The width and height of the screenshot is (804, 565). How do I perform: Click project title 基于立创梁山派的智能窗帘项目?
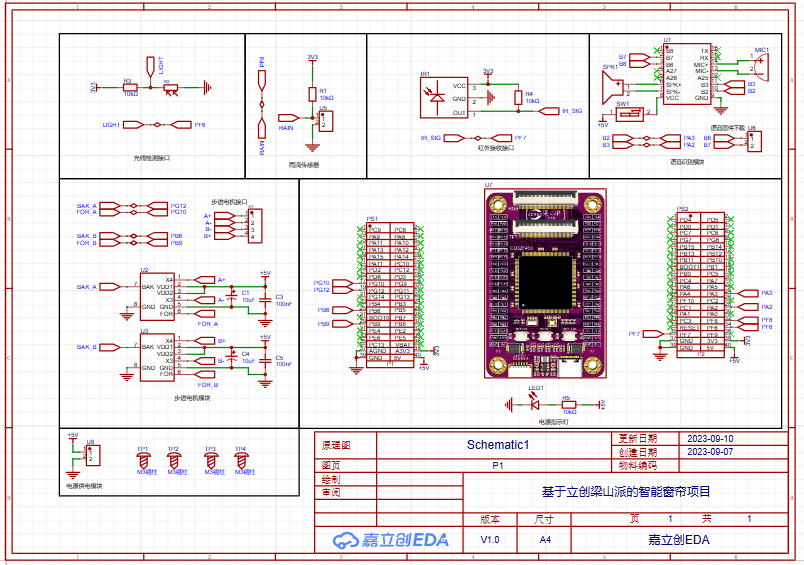point(626,492)
